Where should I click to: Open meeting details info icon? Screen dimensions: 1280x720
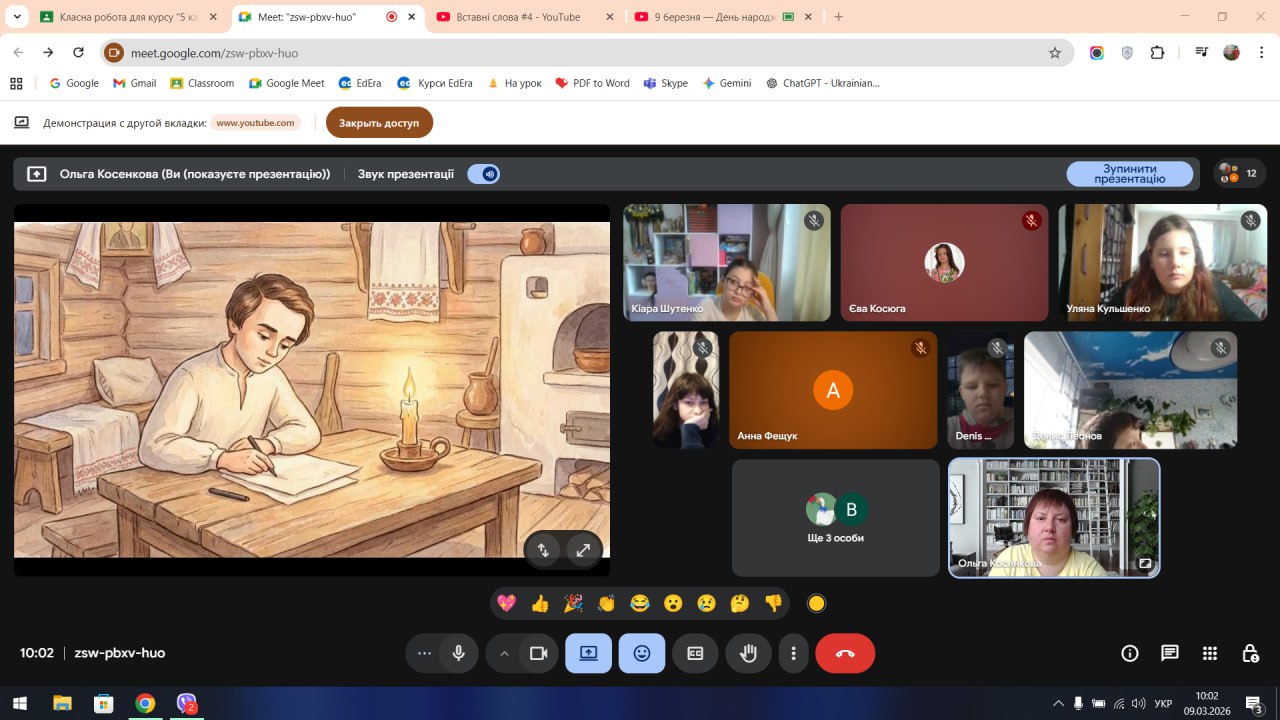pyautogui.click(x=1130, y=653)
